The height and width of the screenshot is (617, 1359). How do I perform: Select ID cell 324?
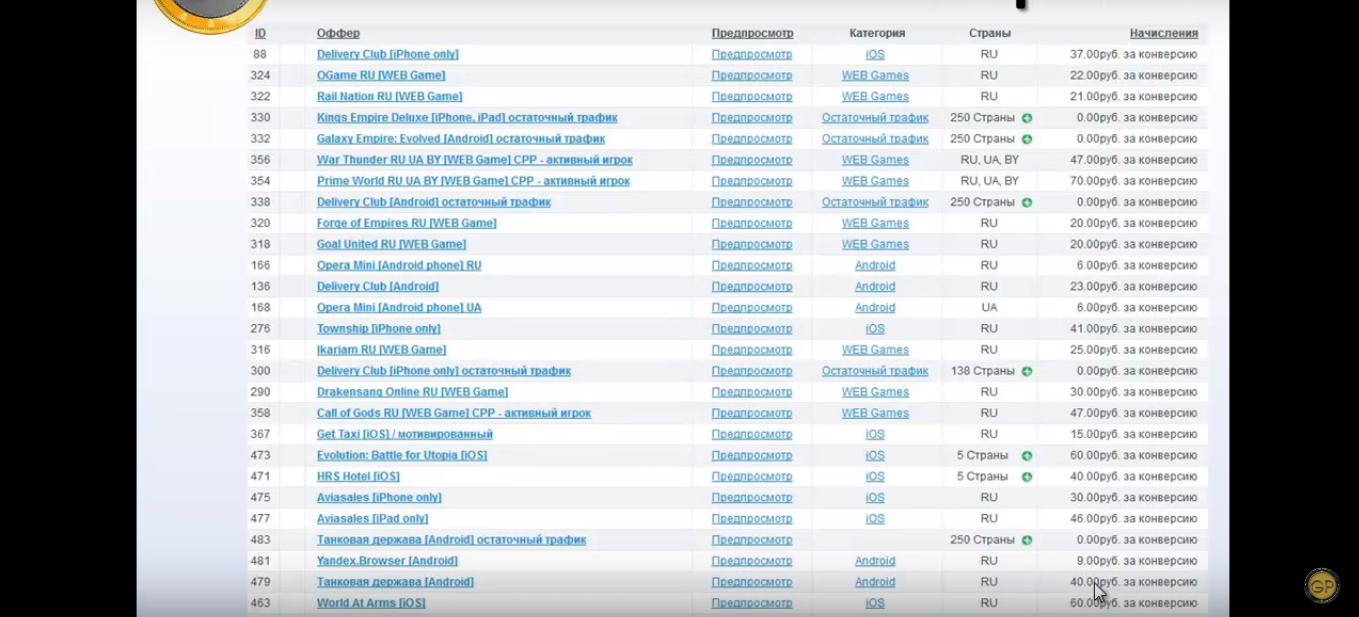click(260, 75)
